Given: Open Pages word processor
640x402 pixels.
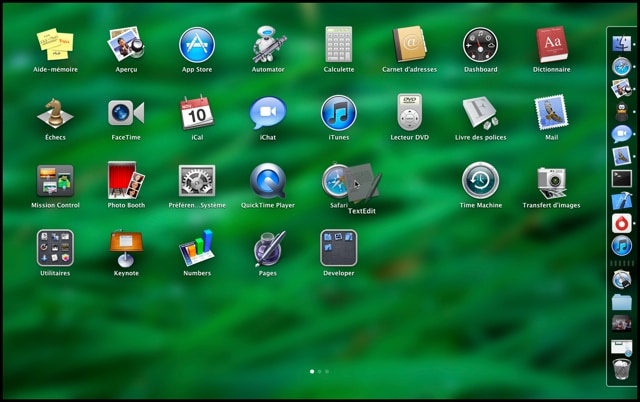Looking at the screenshot, I should point(268,248).
